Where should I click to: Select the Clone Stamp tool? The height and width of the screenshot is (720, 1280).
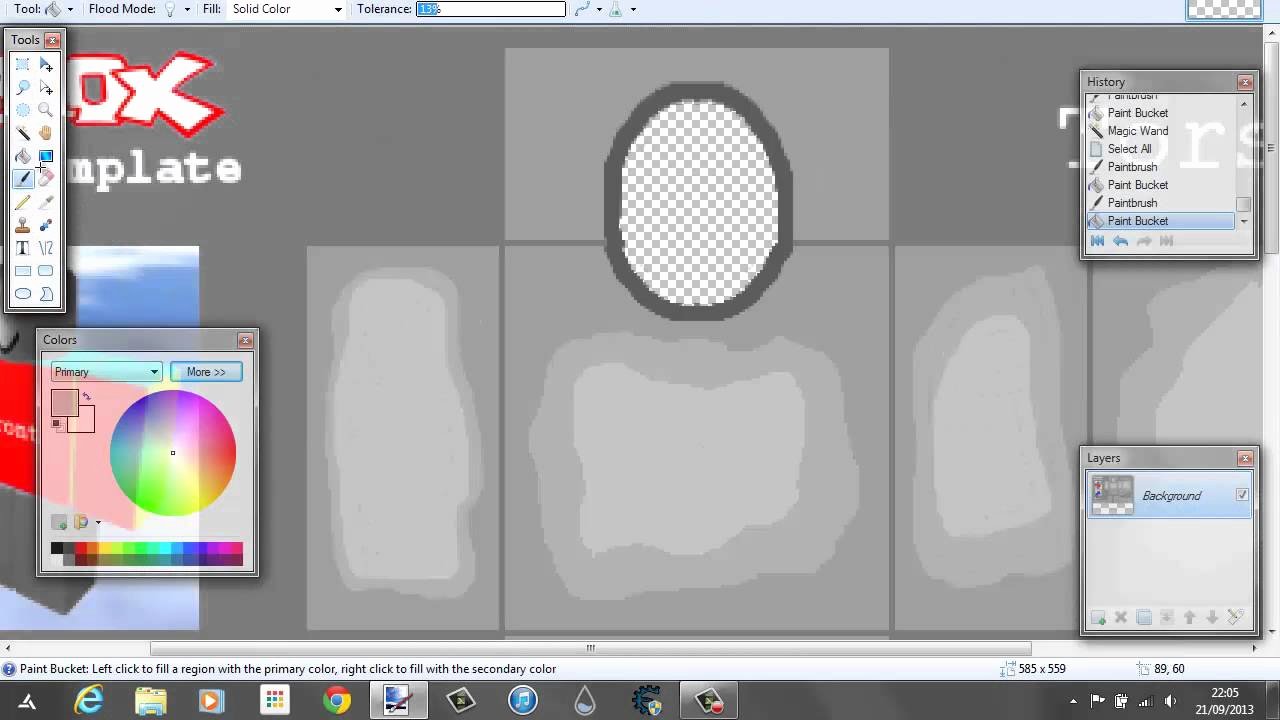coord(23,225)
